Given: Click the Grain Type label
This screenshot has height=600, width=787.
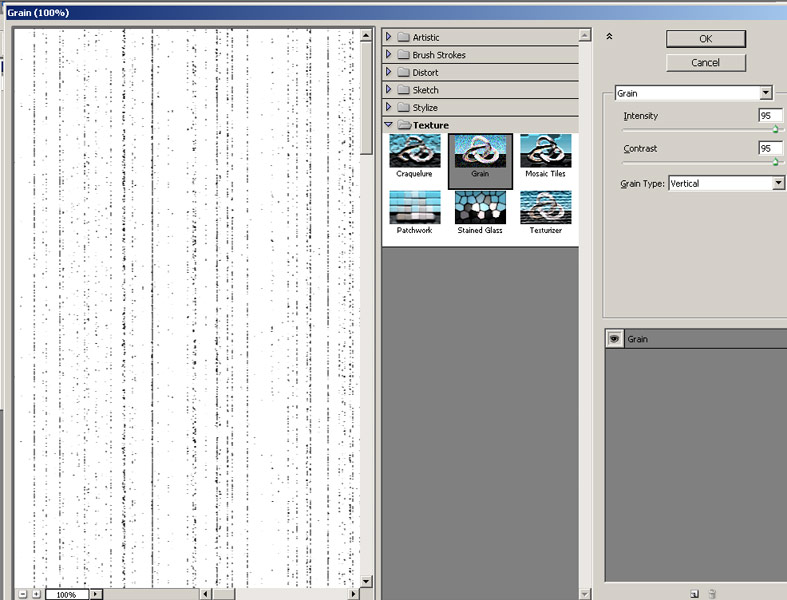Looking at the screenshot, I should [x=642, y=184].
